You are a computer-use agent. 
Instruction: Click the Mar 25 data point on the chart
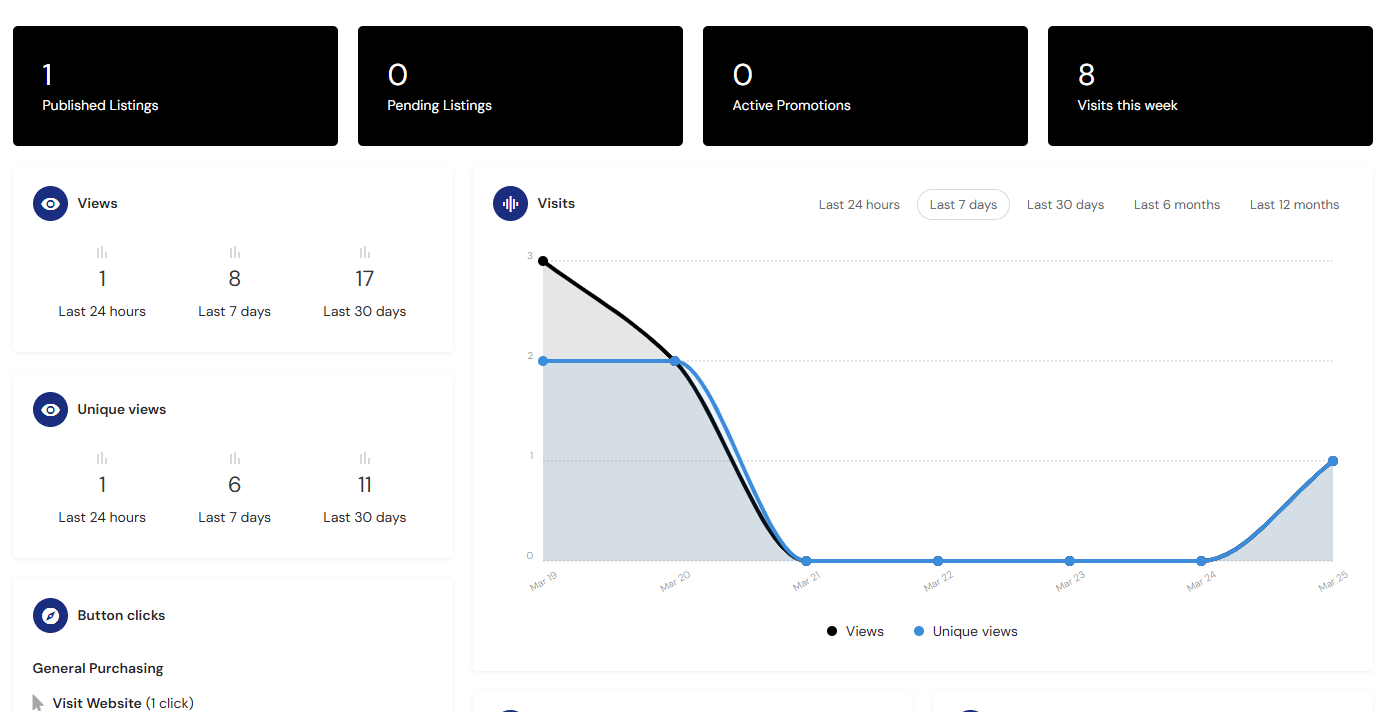[1333, 460]
